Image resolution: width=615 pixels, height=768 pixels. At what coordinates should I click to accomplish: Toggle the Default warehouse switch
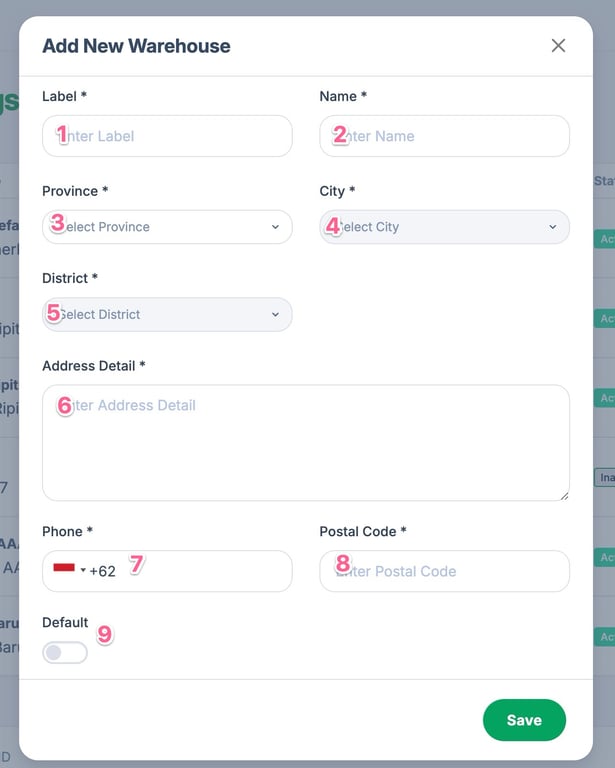65,652
